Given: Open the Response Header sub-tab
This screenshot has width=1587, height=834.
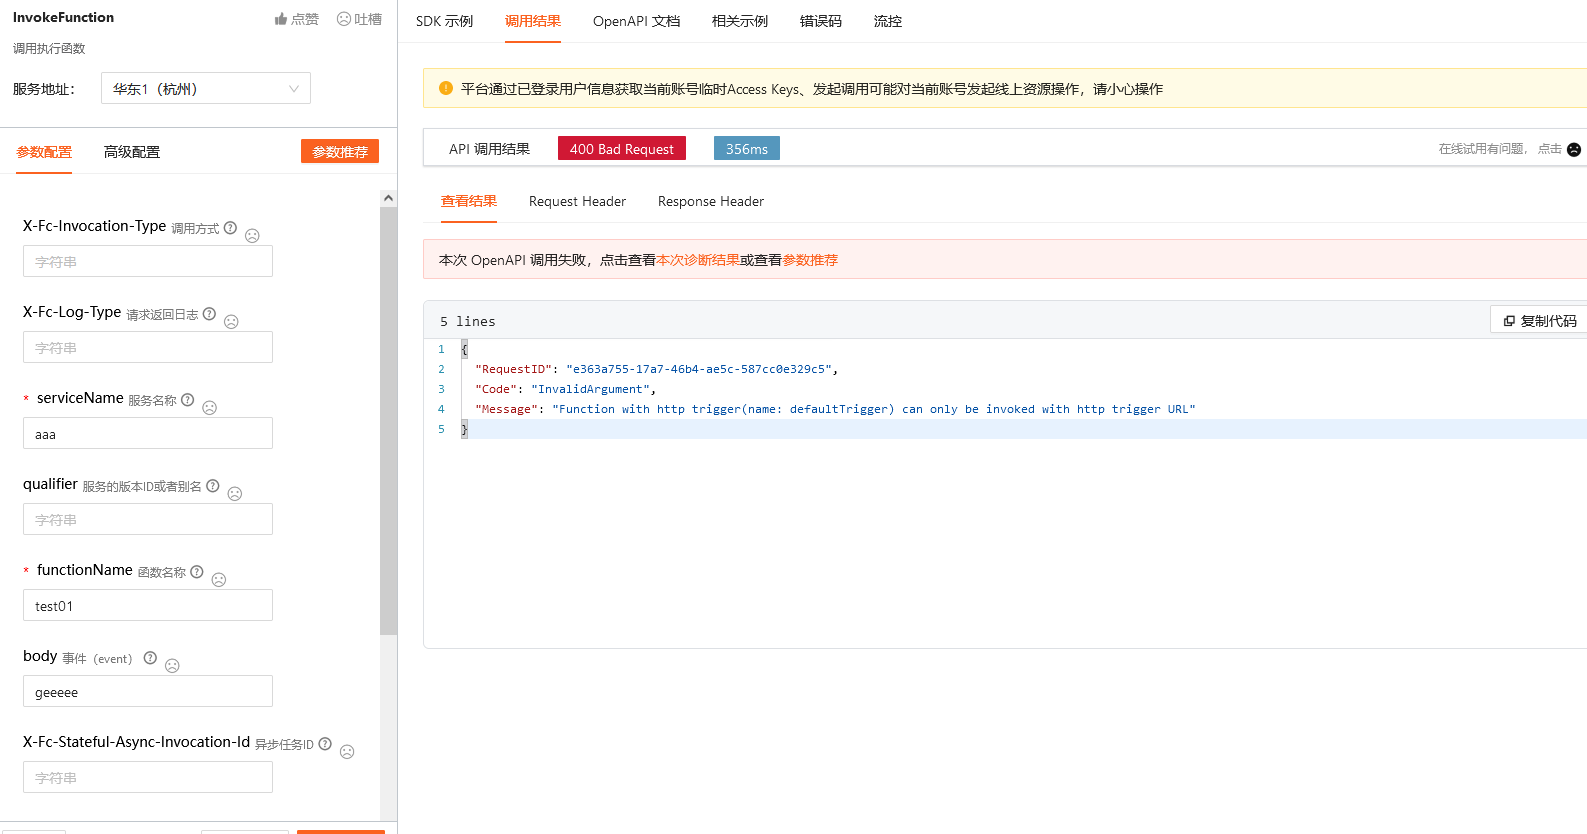Looking at the screenshot, I should (711, 201).
